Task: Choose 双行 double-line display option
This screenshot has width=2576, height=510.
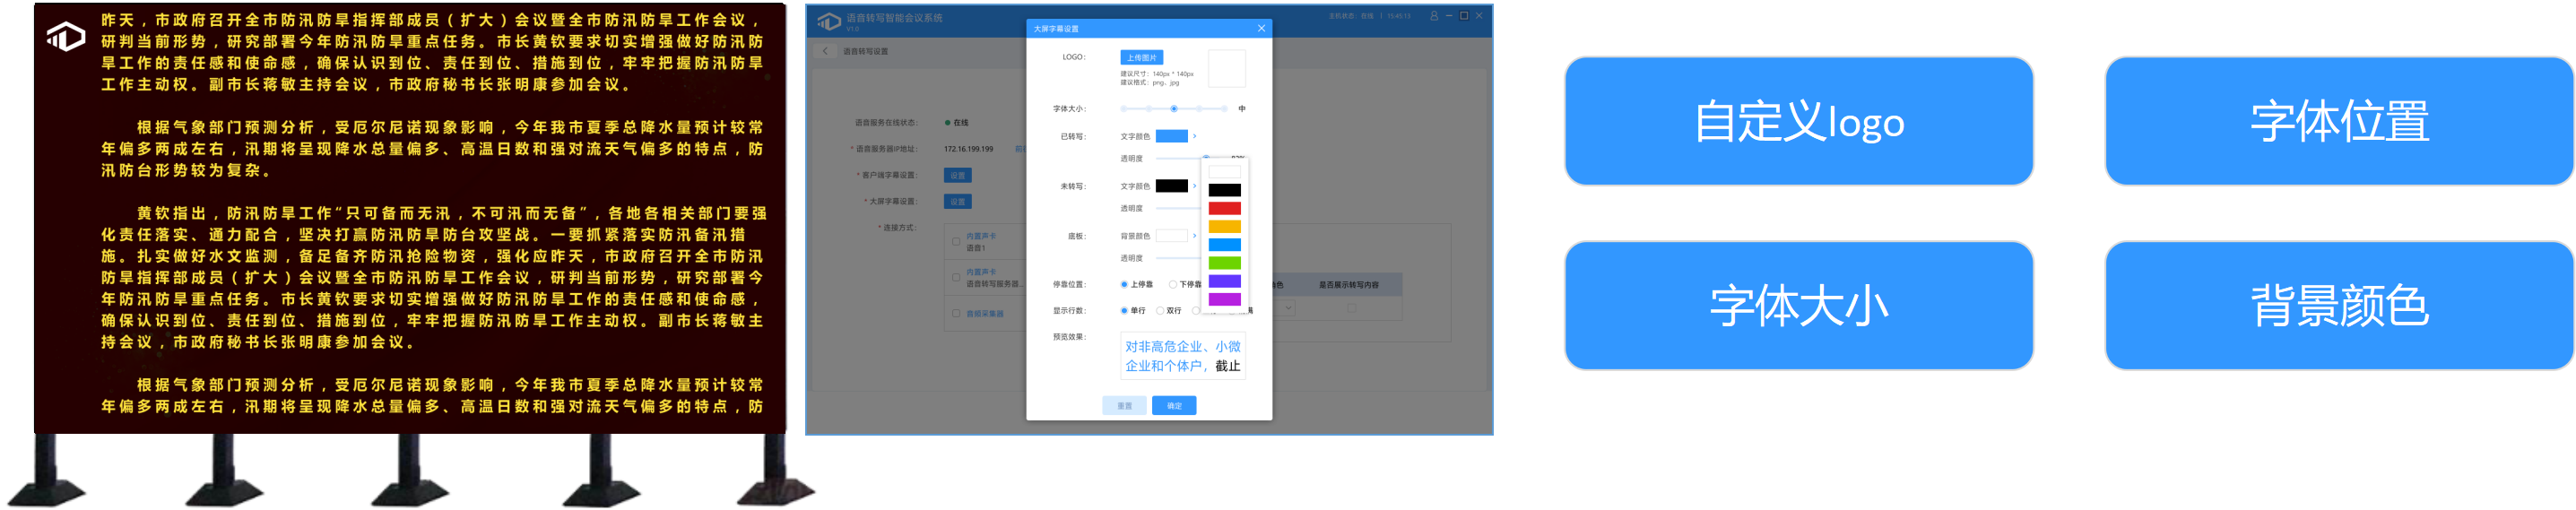Action: tap(1160, 311)
